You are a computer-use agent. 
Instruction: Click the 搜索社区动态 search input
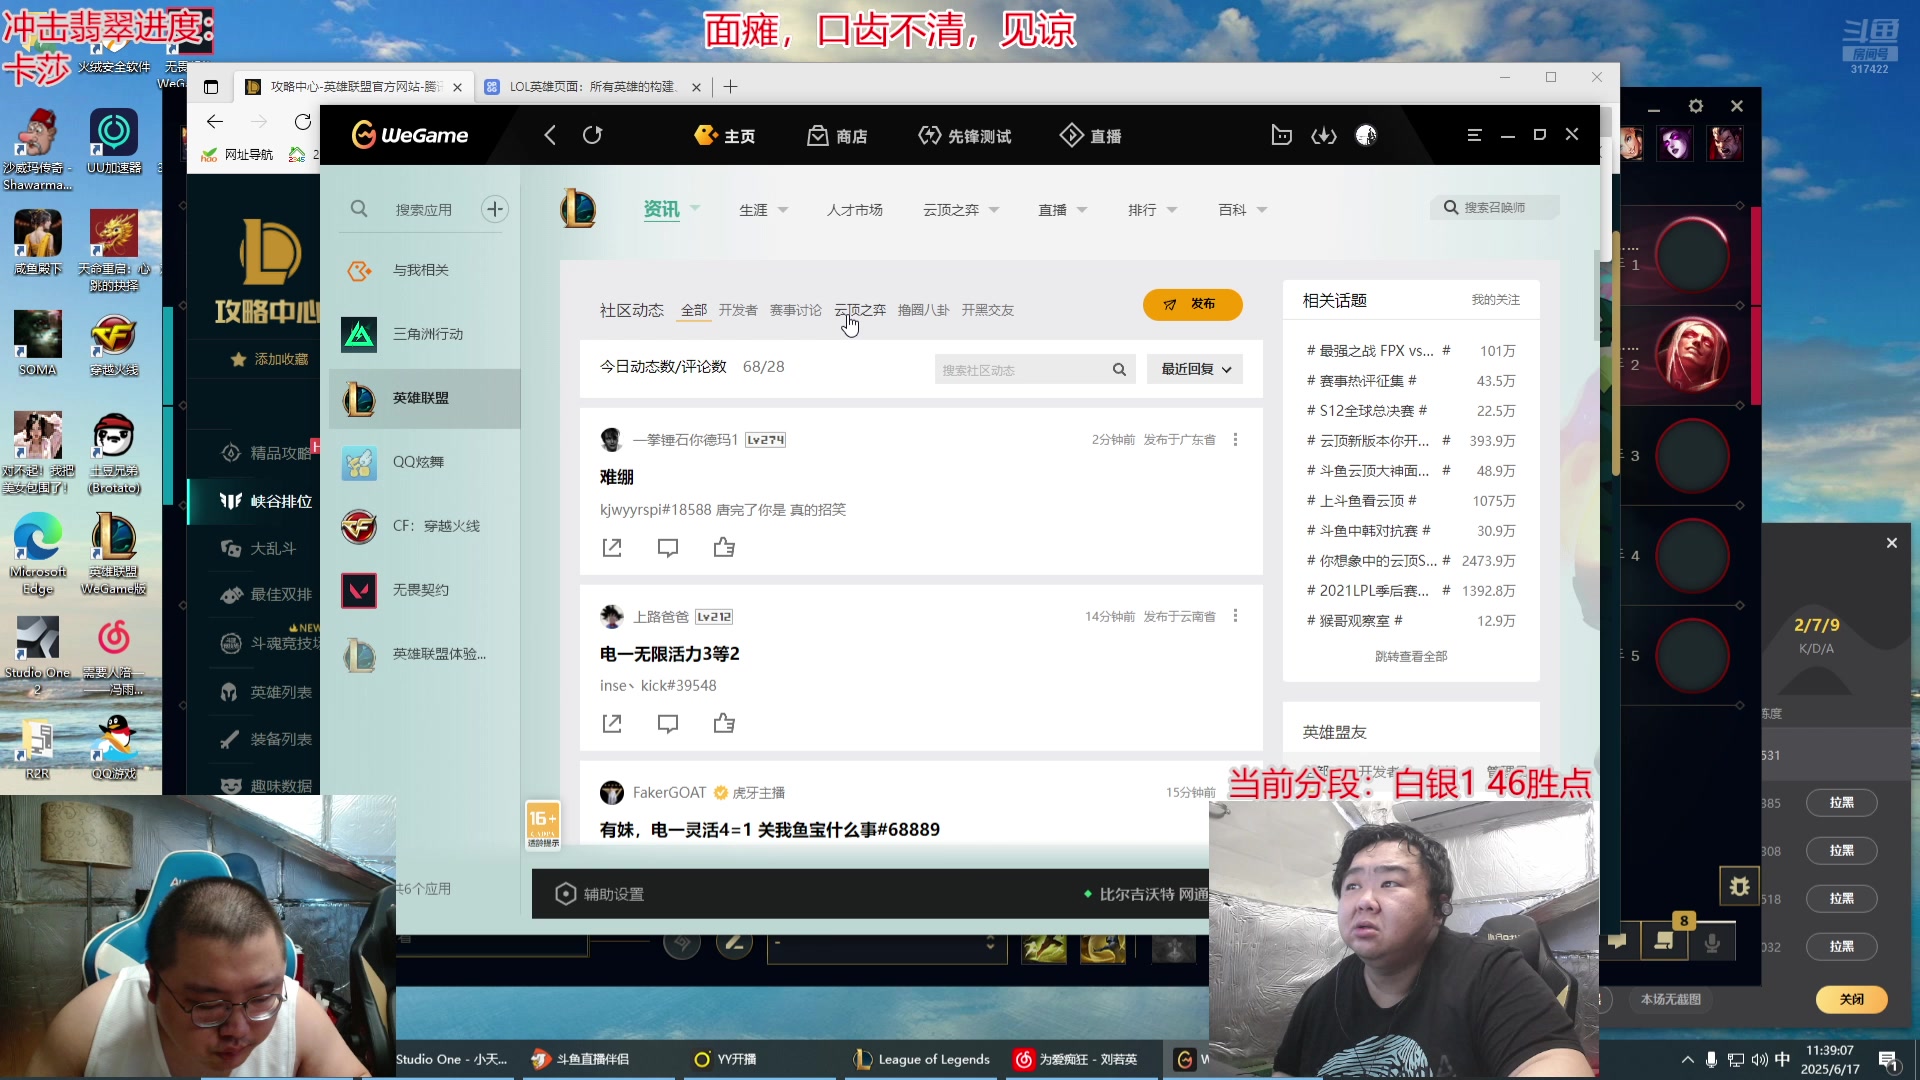1020,370
